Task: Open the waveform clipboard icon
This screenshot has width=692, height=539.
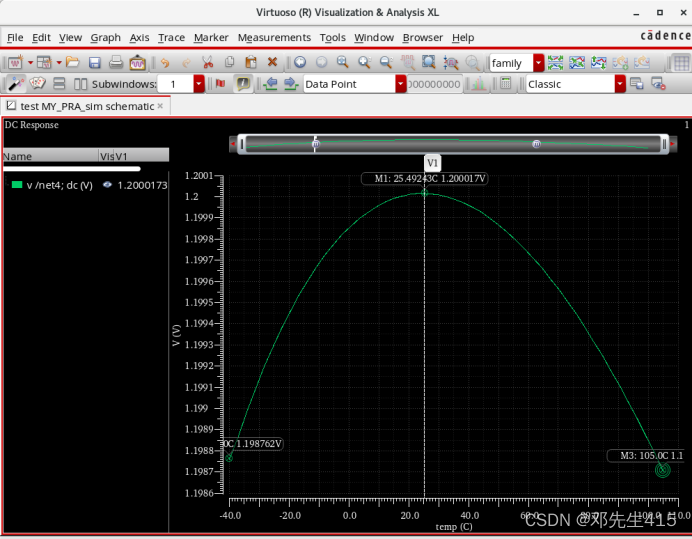Action: pyautogui.click(x=138, y=62)
